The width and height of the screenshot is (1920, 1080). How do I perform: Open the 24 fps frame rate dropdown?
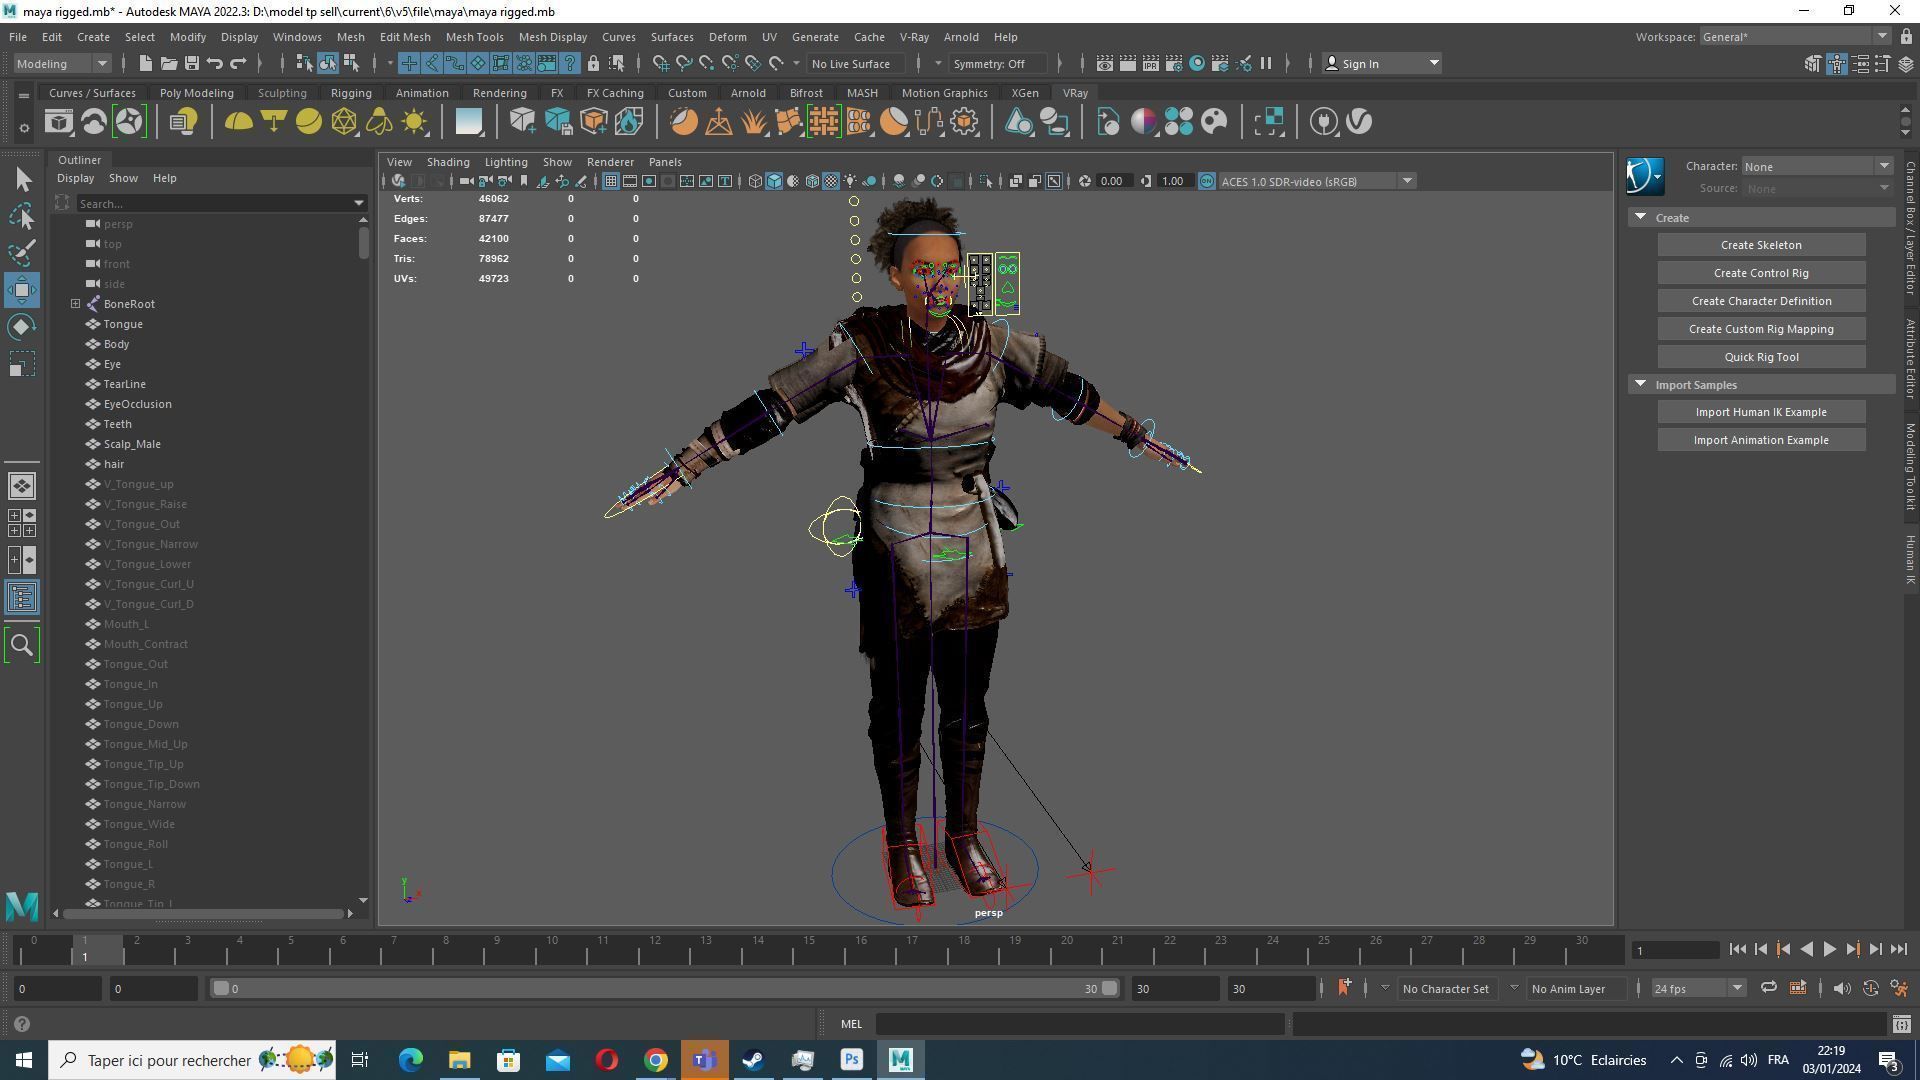[x=1697, y=988]
